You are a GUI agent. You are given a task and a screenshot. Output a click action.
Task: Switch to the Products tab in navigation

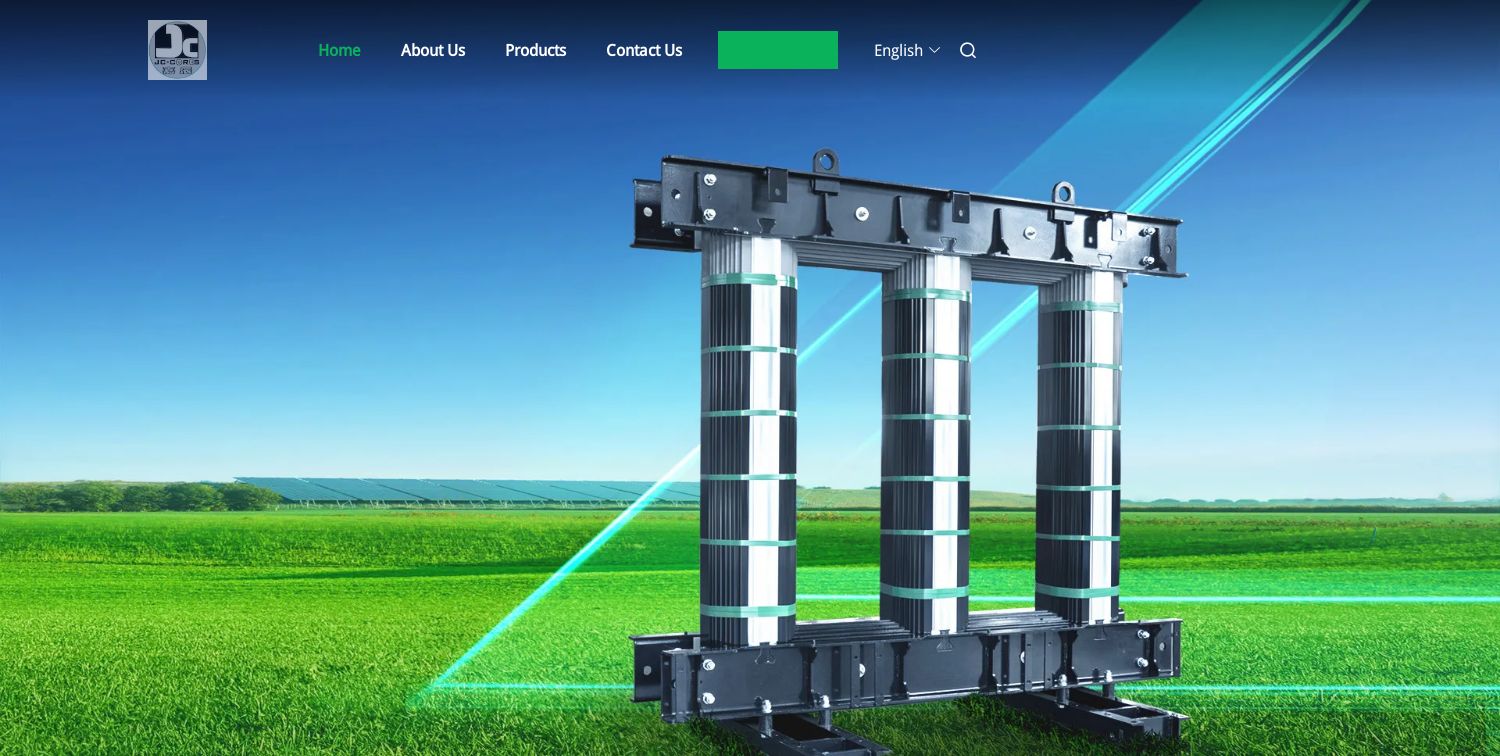(x=536, y=50)
